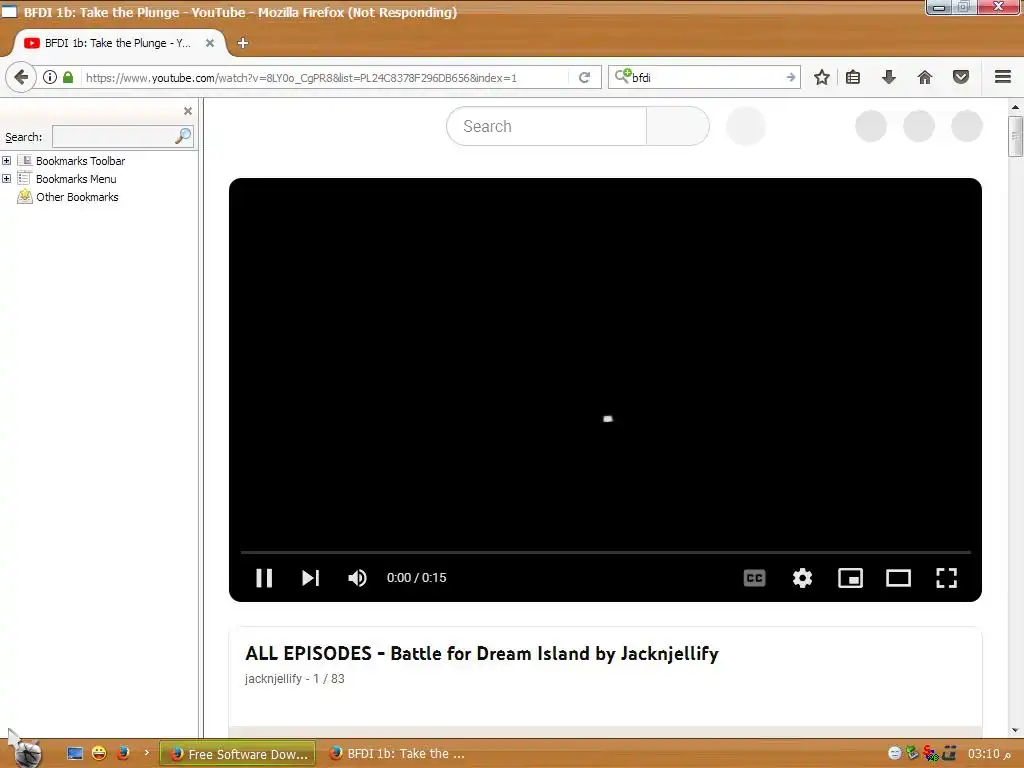The image size is (1024, 768).
Task: Show your bookmarks list icon
Action: click(x=853, y=77)
